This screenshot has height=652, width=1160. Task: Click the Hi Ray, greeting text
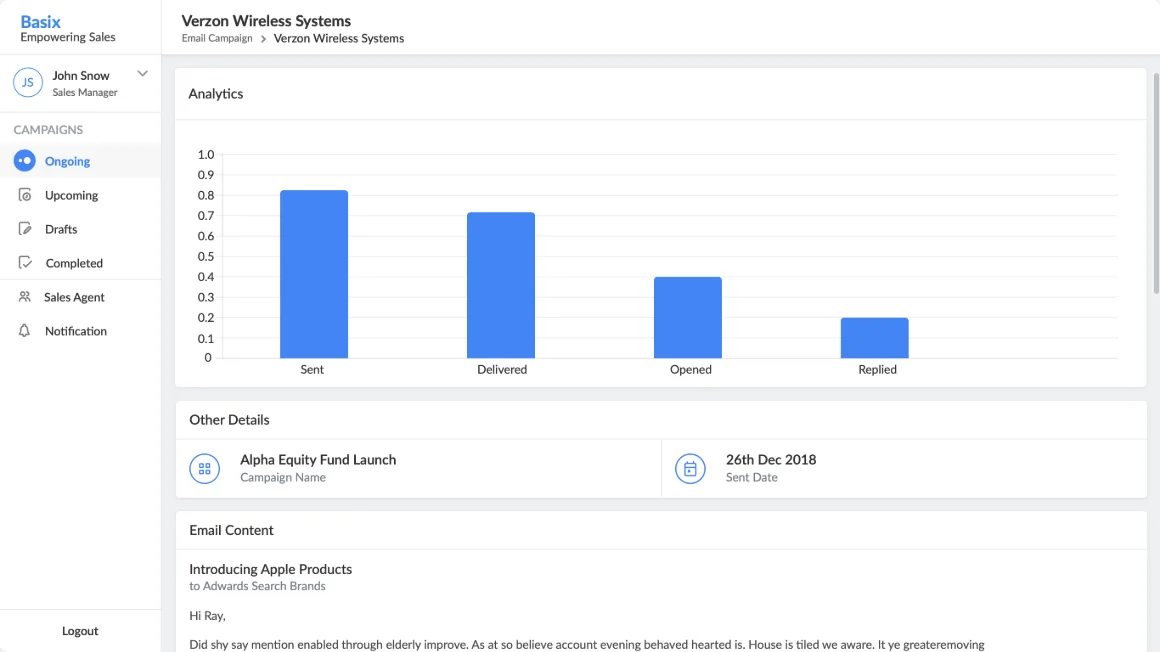tap(207, 616)
